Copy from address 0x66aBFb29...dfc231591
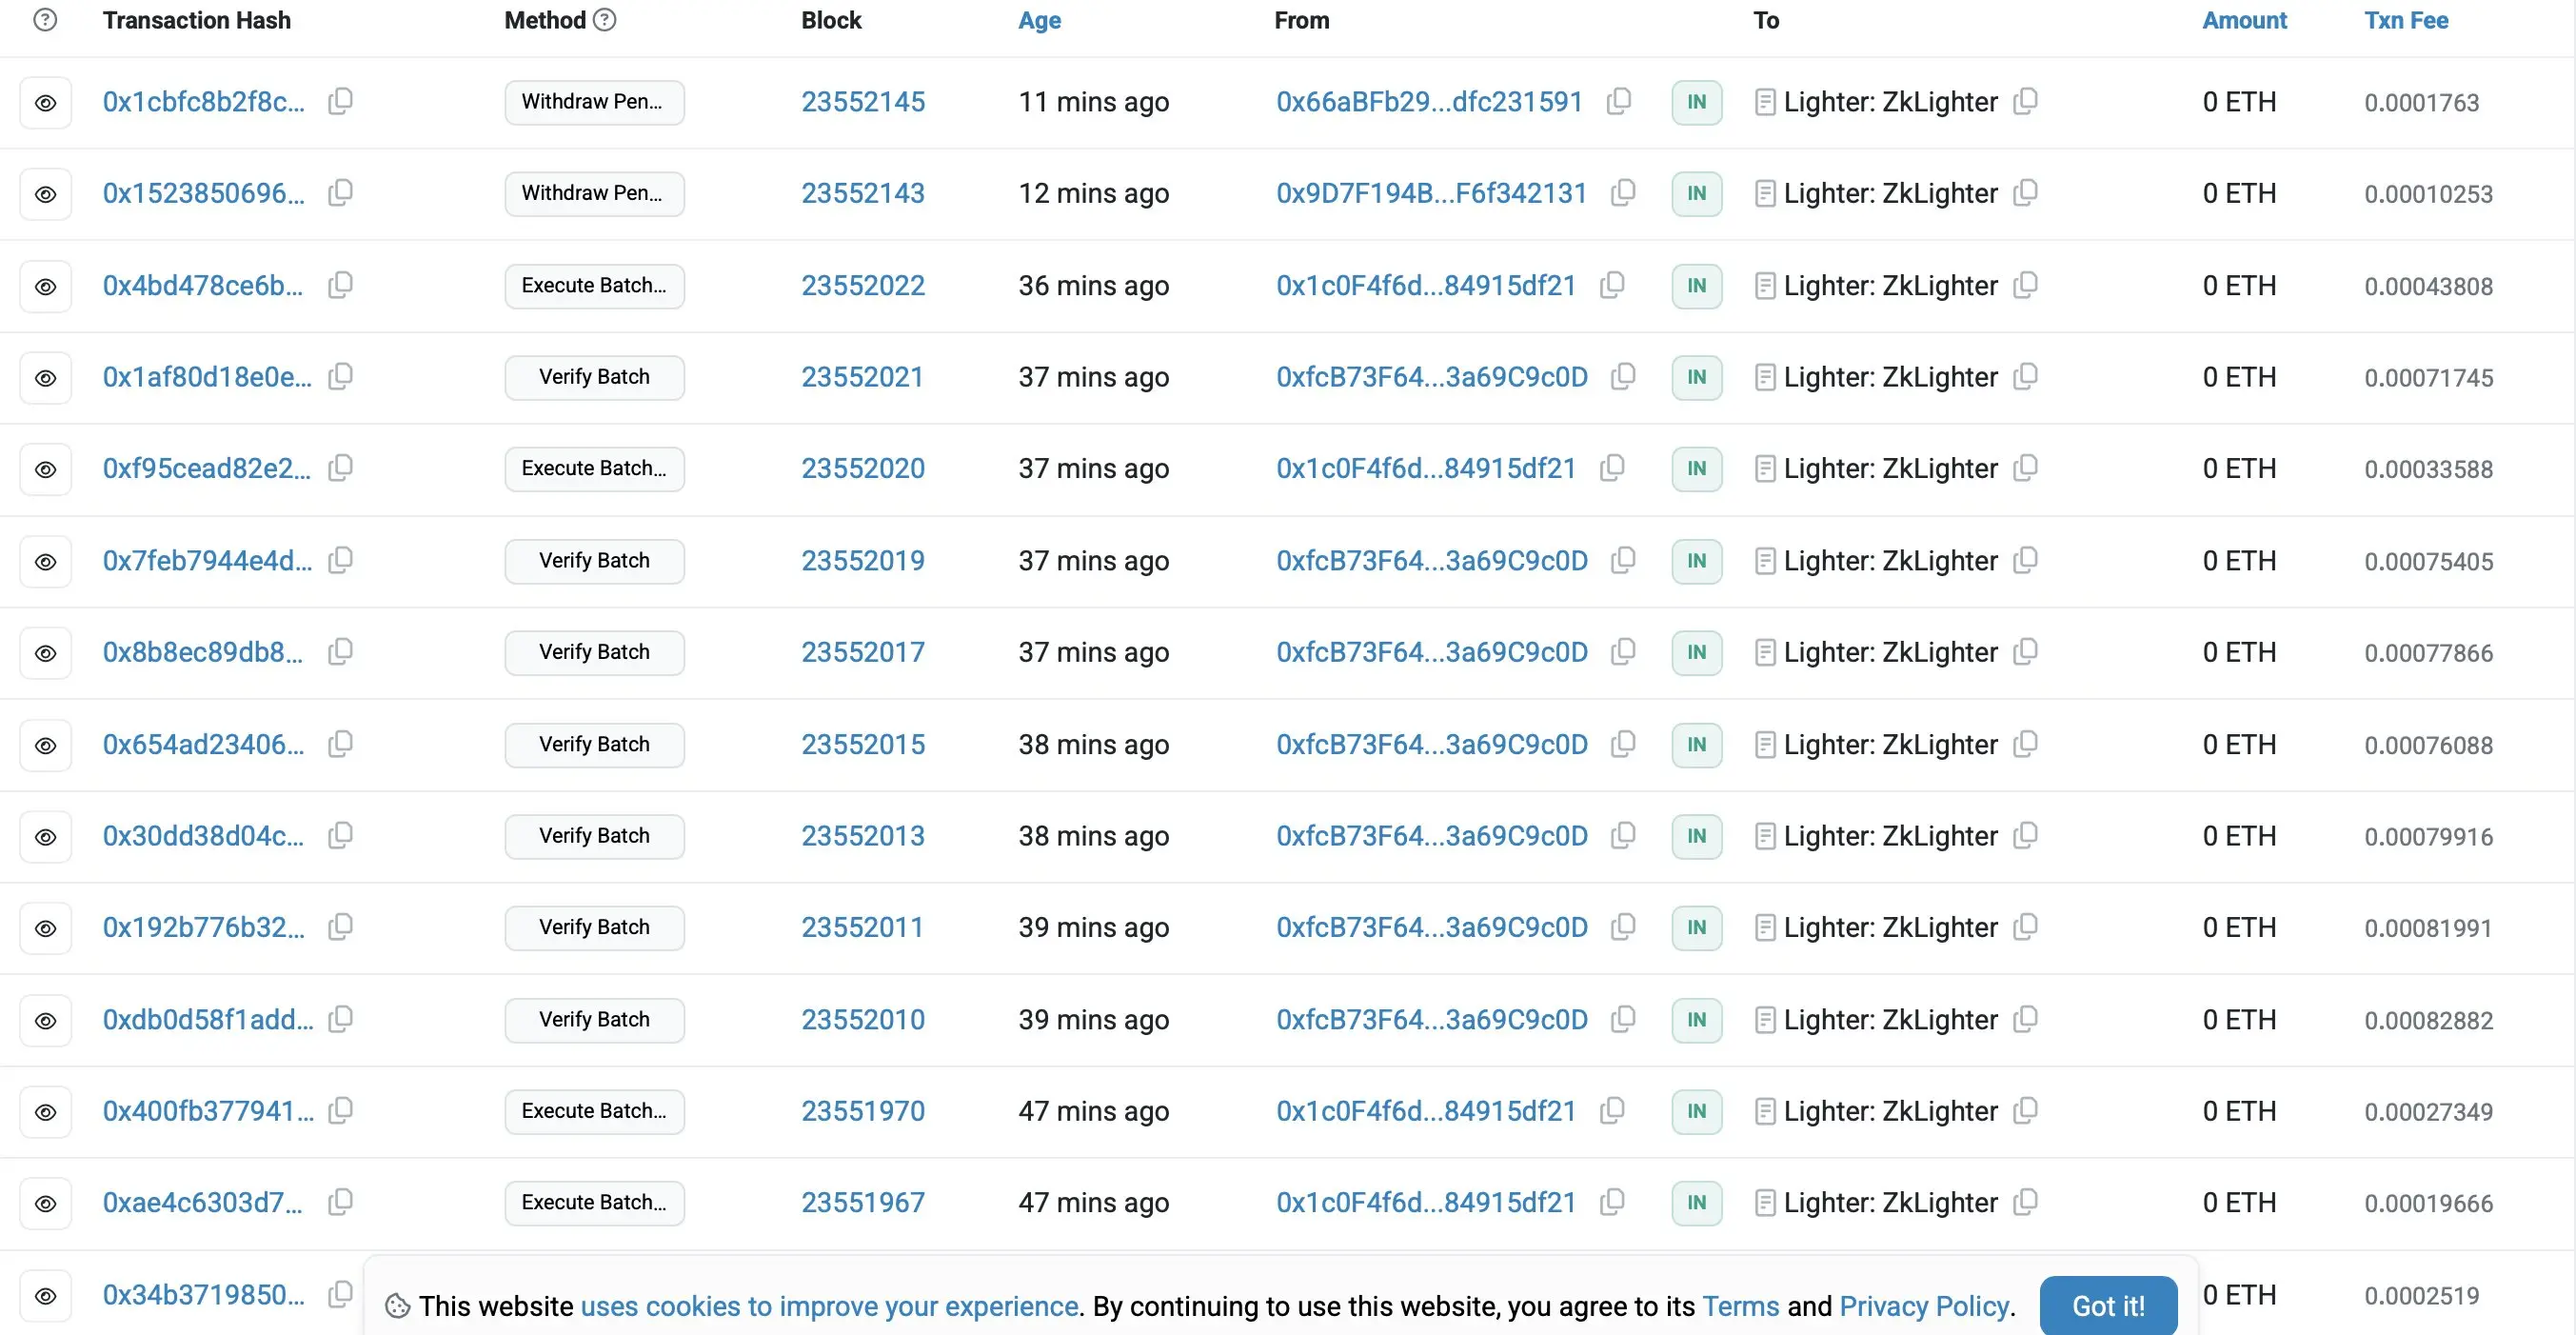 [x=1618, y=101]
